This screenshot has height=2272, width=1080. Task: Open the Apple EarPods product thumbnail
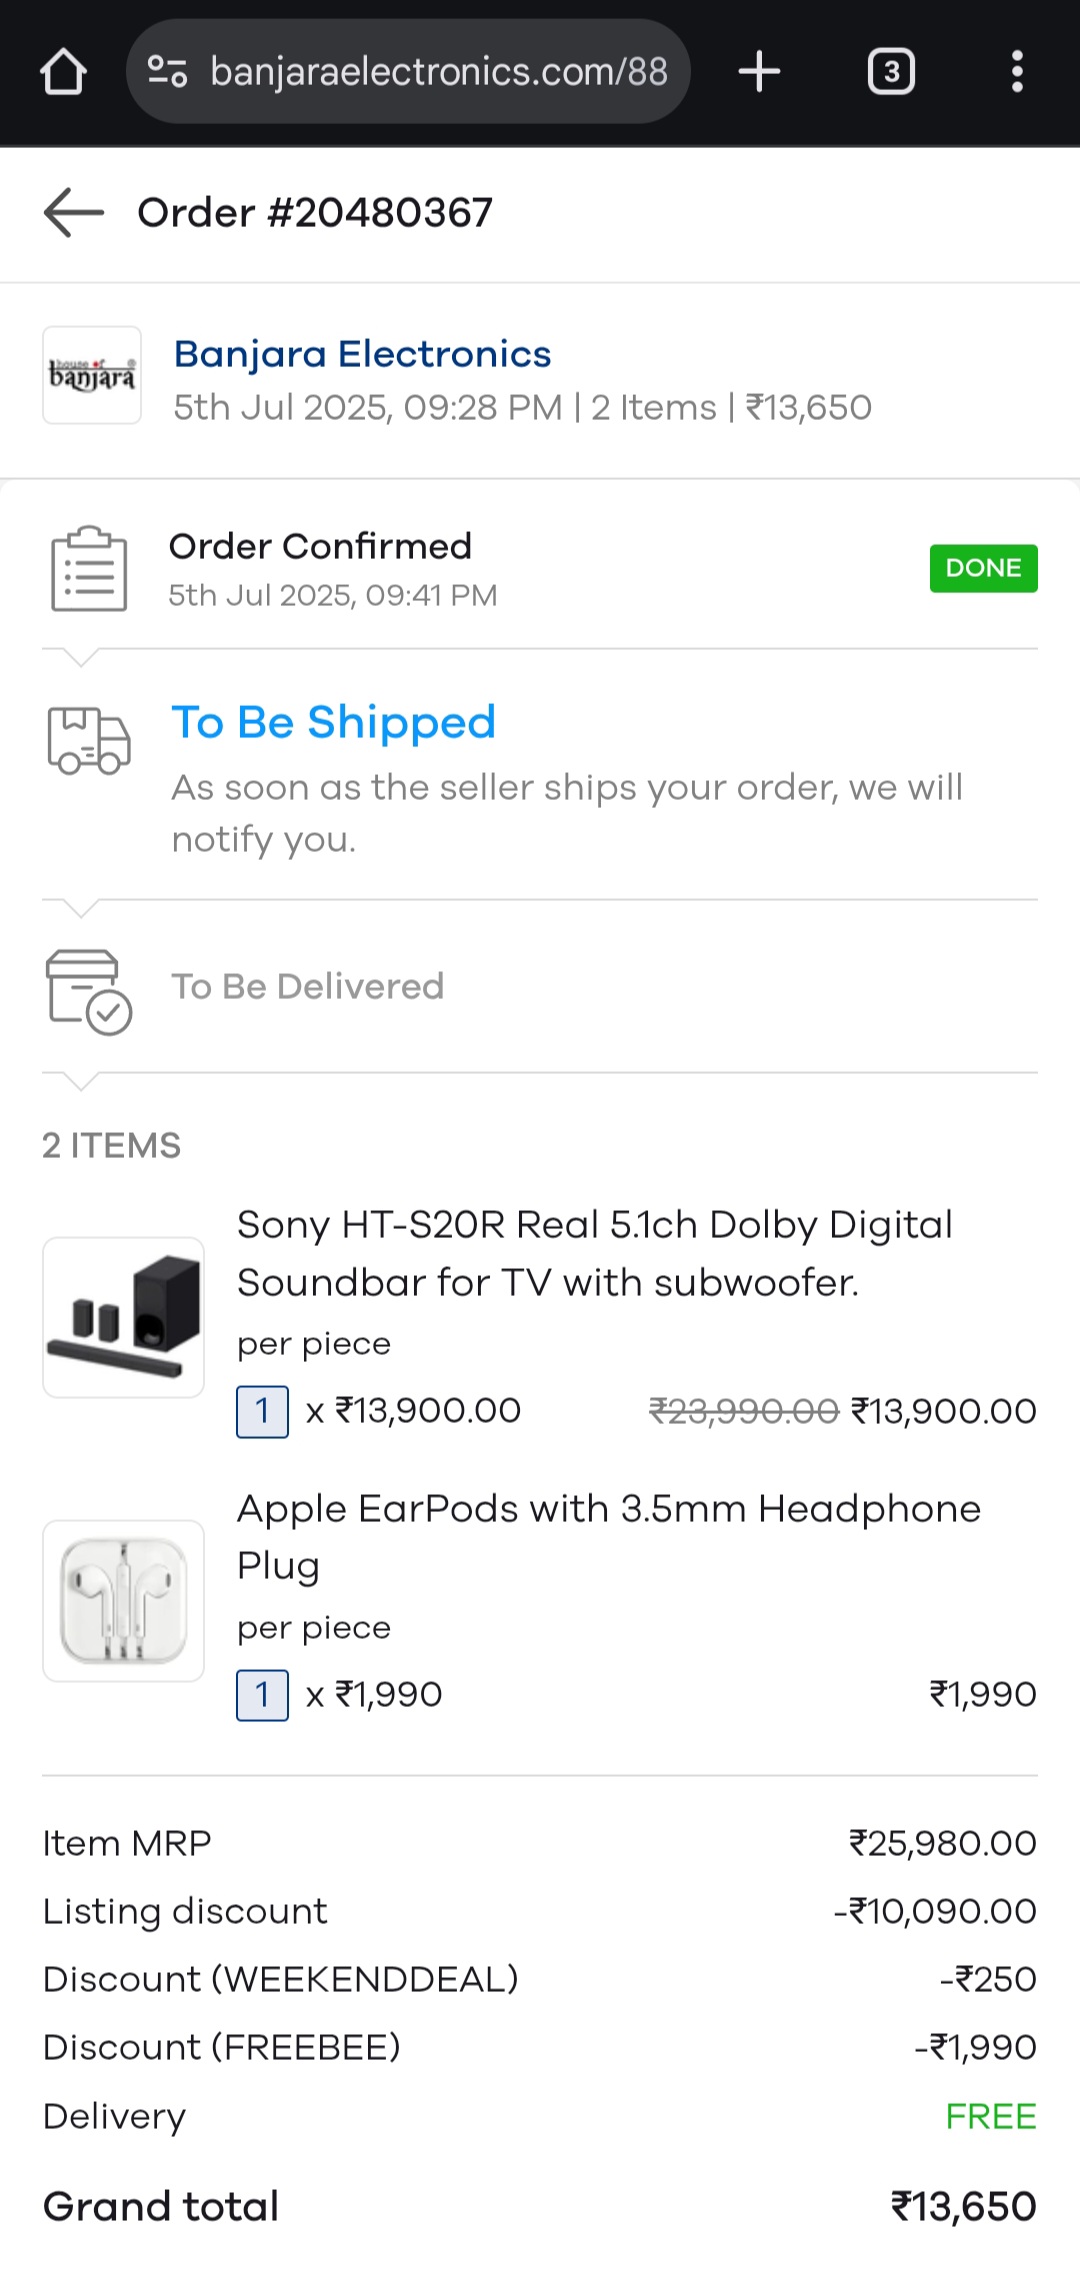point(124,1600)
